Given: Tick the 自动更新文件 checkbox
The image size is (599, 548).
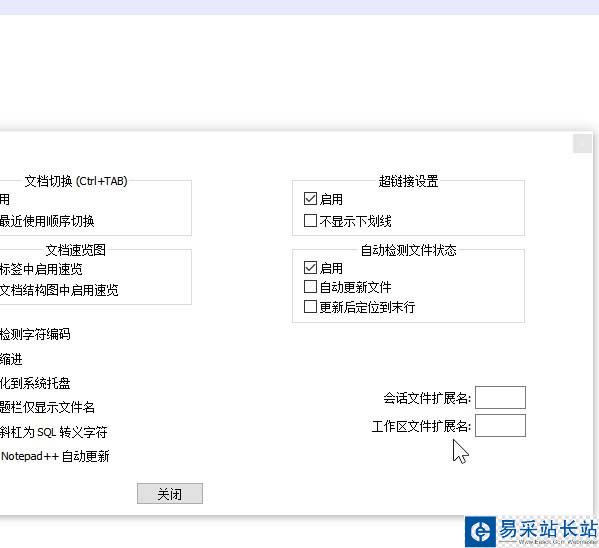Looking at the screenshot, I should pyautogui.click(x=310, y=287).
